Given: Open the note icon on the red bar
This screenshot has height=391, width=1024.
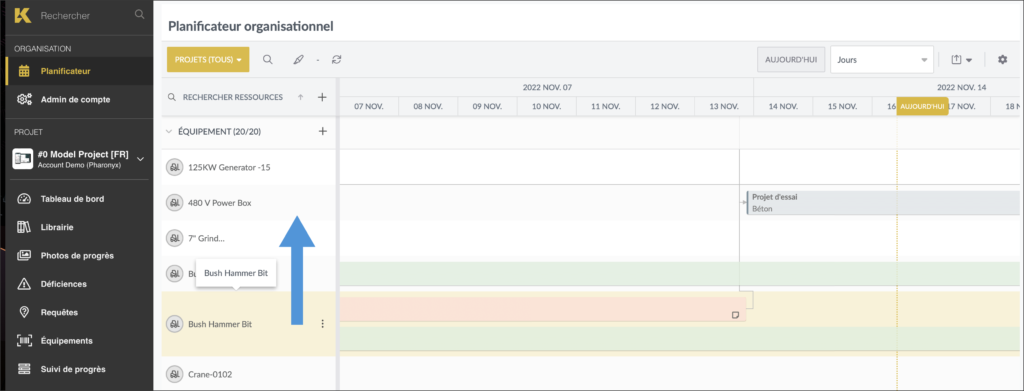Looking at the screenshot, I should click(735, 315).
